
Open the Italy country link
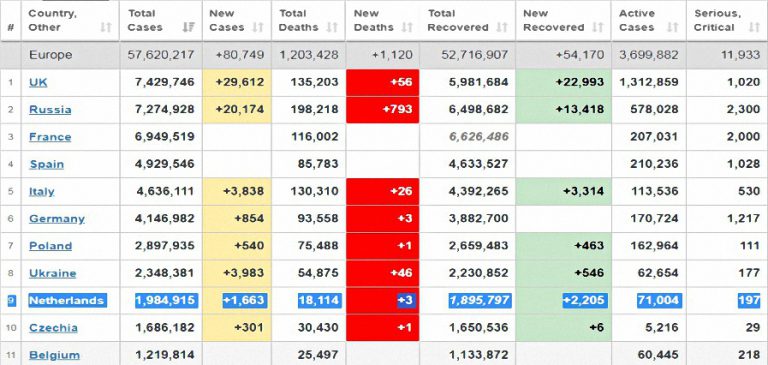[x=42, y=192]
